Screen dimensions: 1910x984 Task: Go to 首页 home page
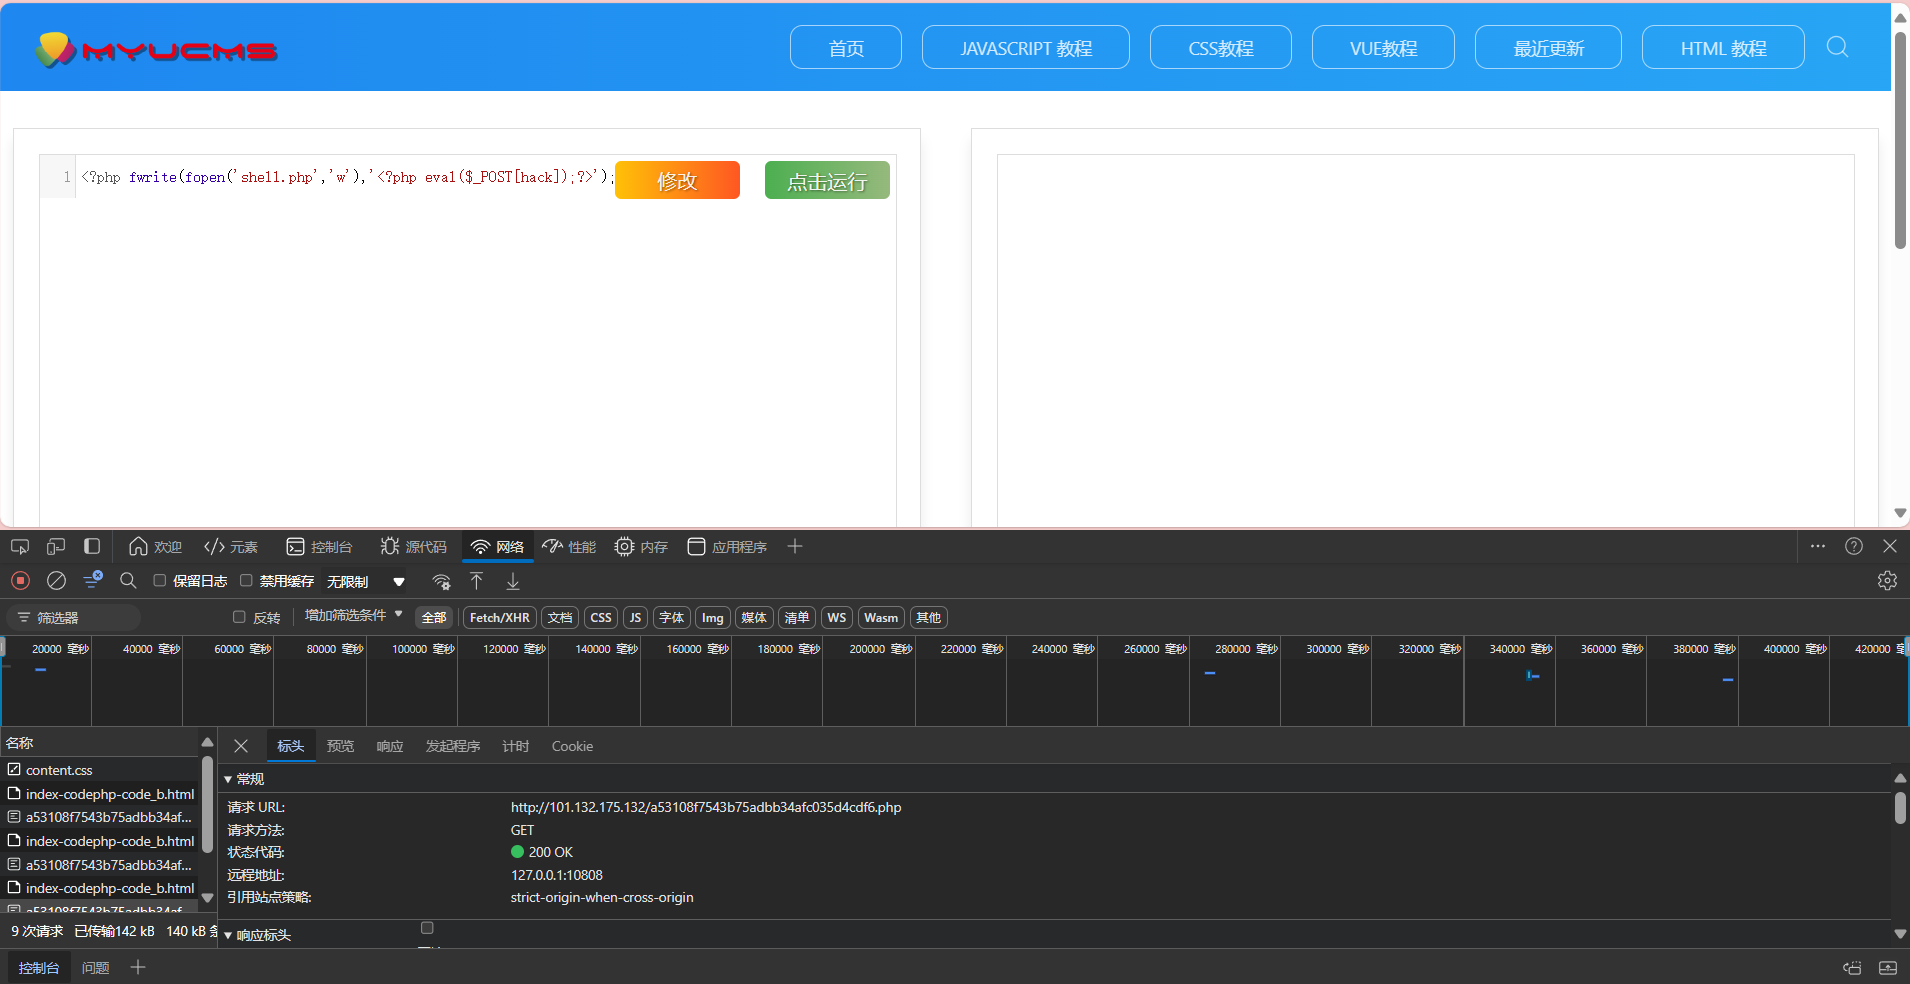[846, 47]
